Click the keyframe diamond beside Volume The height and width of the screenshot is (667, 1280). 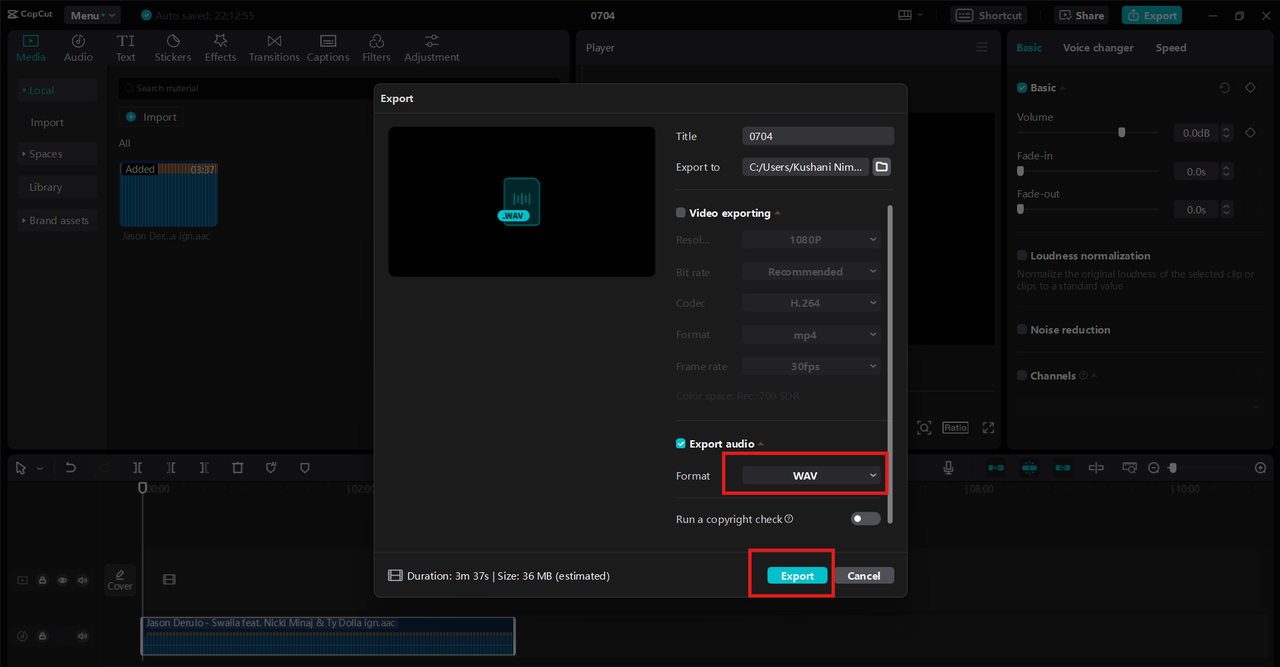(1250, 132)
